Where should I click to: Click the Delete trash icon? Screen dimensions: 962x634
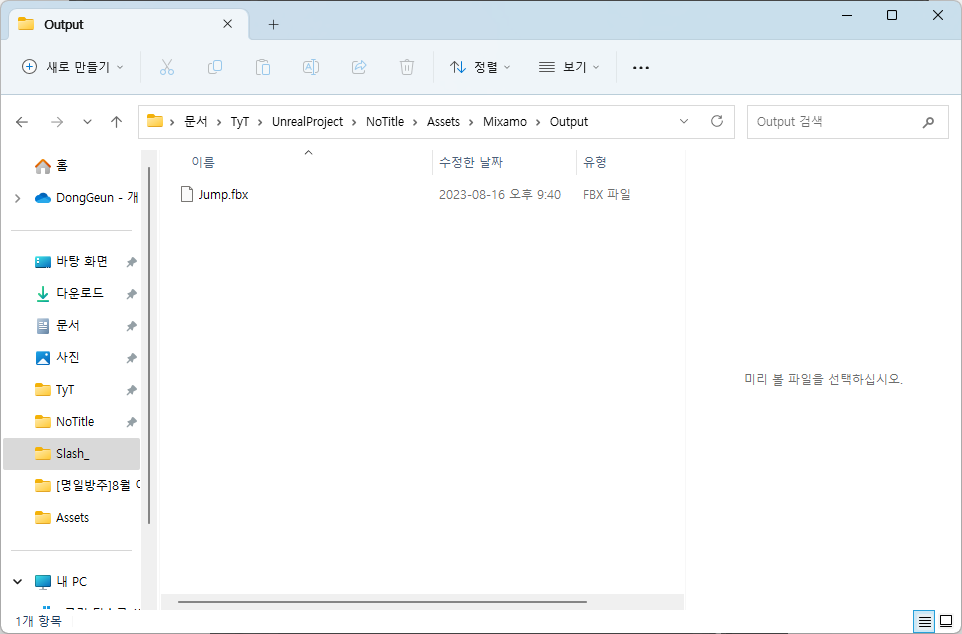407,67
